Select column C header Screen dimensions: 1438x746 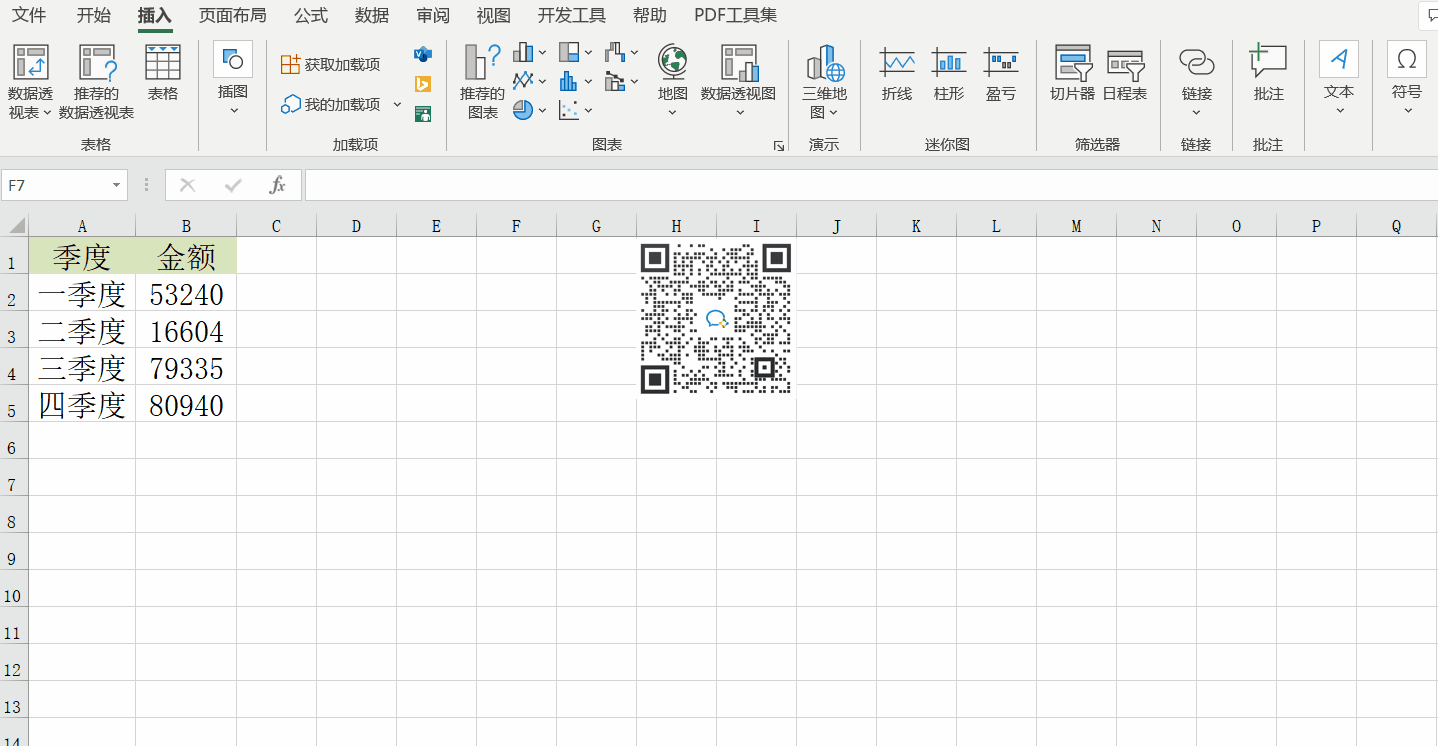[x=276, y=226]
